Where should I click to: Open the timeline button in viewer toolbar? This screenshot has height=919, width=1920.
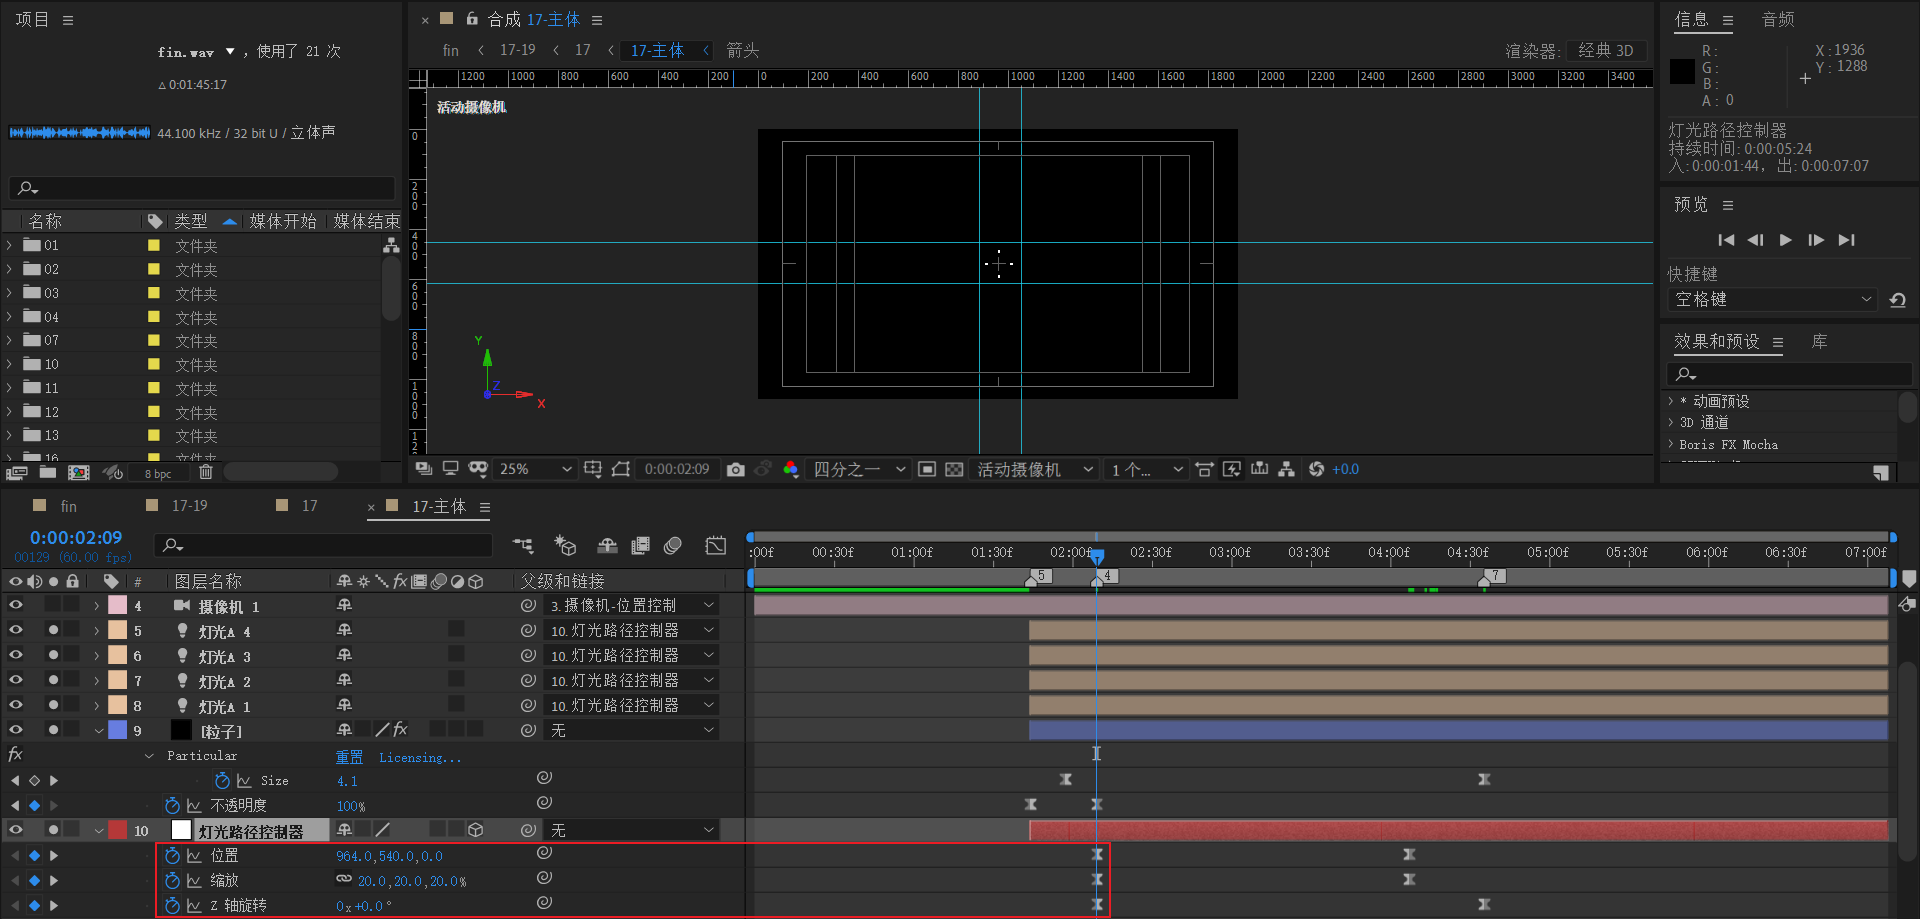pyautogui.click(x=1259, y=469)
